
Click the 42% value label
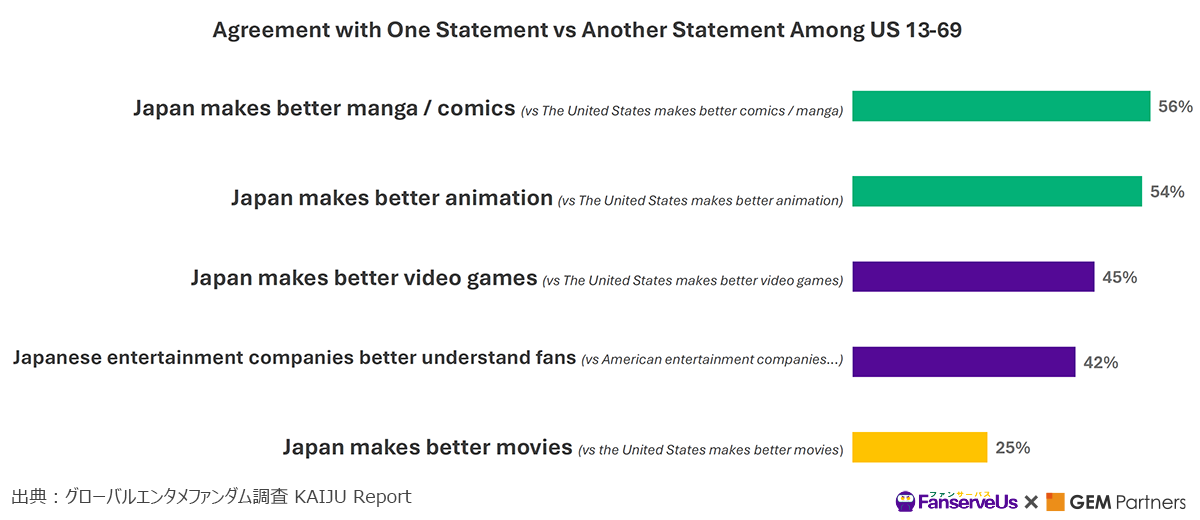1101,362
